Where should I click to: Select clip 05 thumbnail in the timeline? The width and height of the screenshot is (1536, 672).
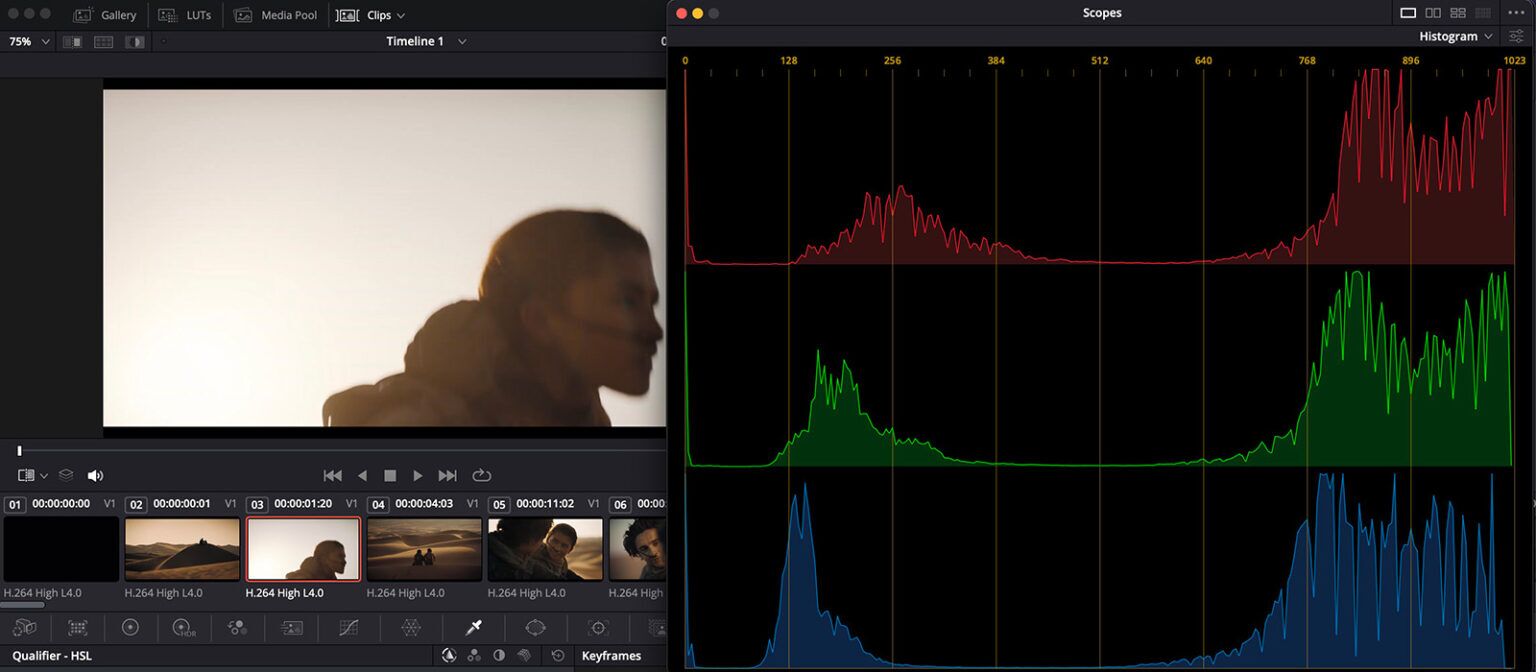(x=545, y=548)
